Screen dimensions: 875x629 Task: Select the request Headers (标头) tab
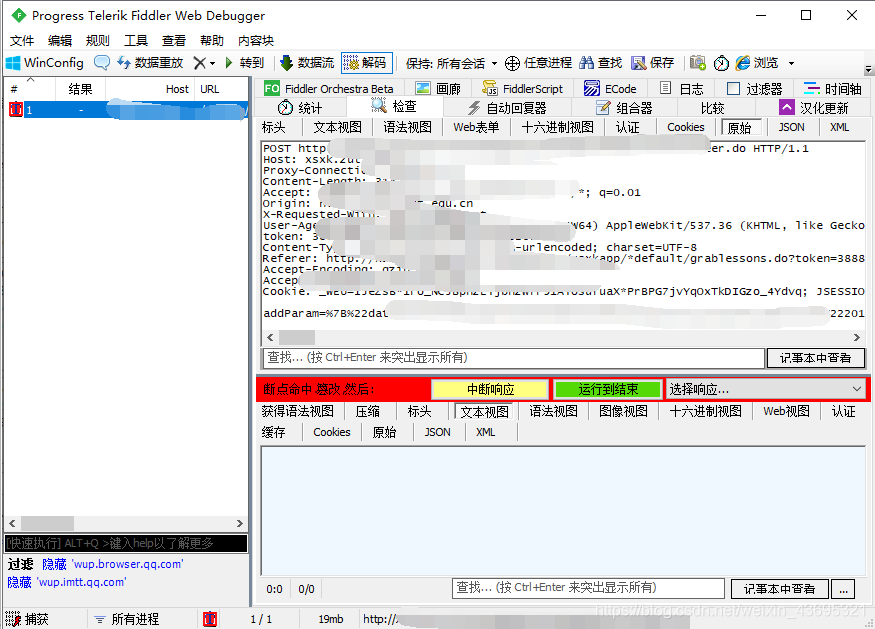pos(273,127)
